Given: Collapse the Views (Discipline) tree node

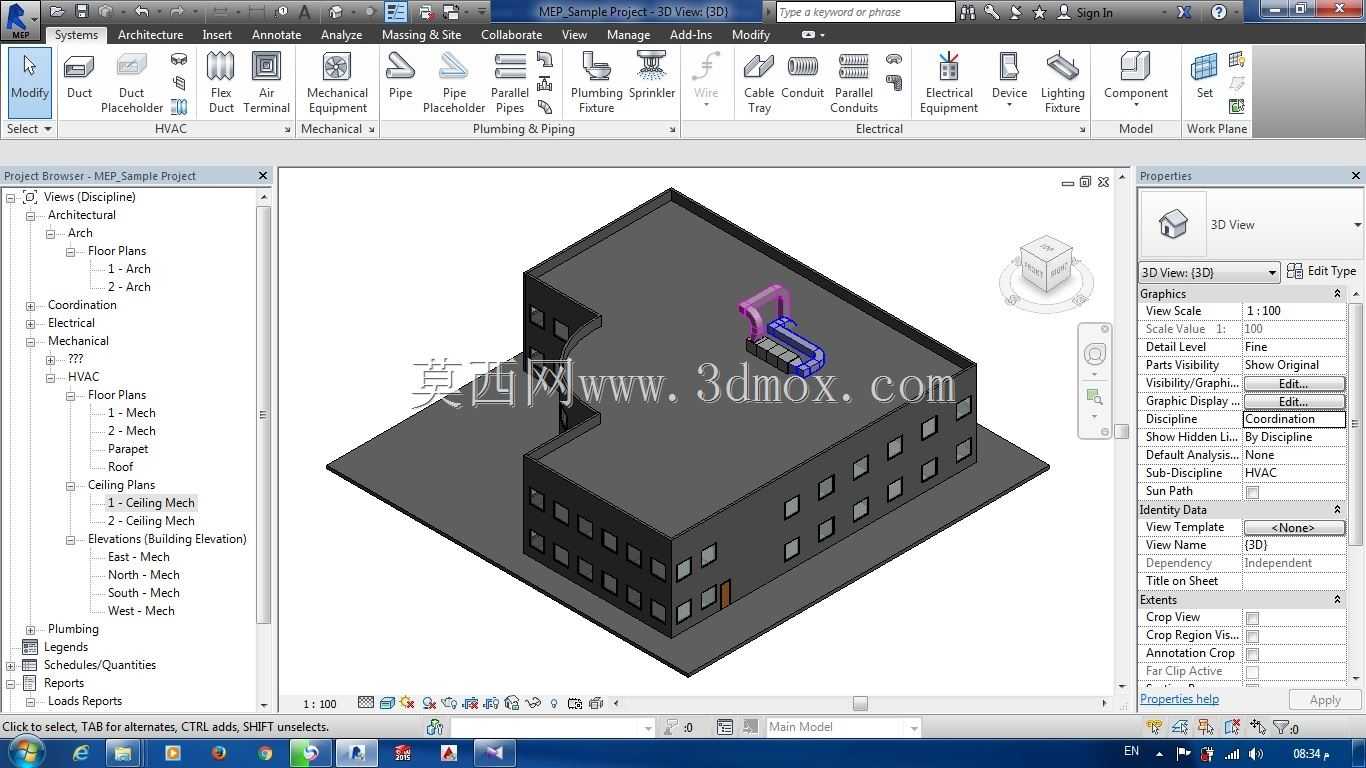Looking at the screenshot, I should tap(11, 197).
